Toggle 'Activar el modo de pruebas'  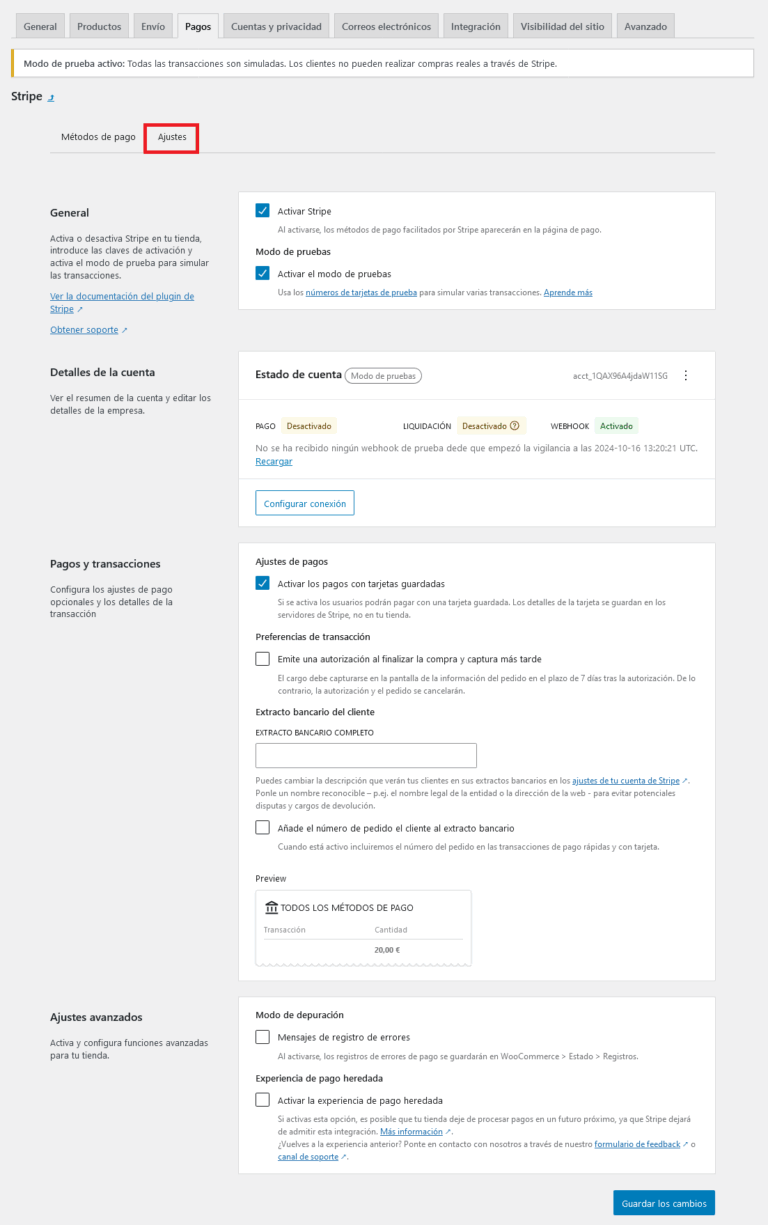(x=262, y=273)
